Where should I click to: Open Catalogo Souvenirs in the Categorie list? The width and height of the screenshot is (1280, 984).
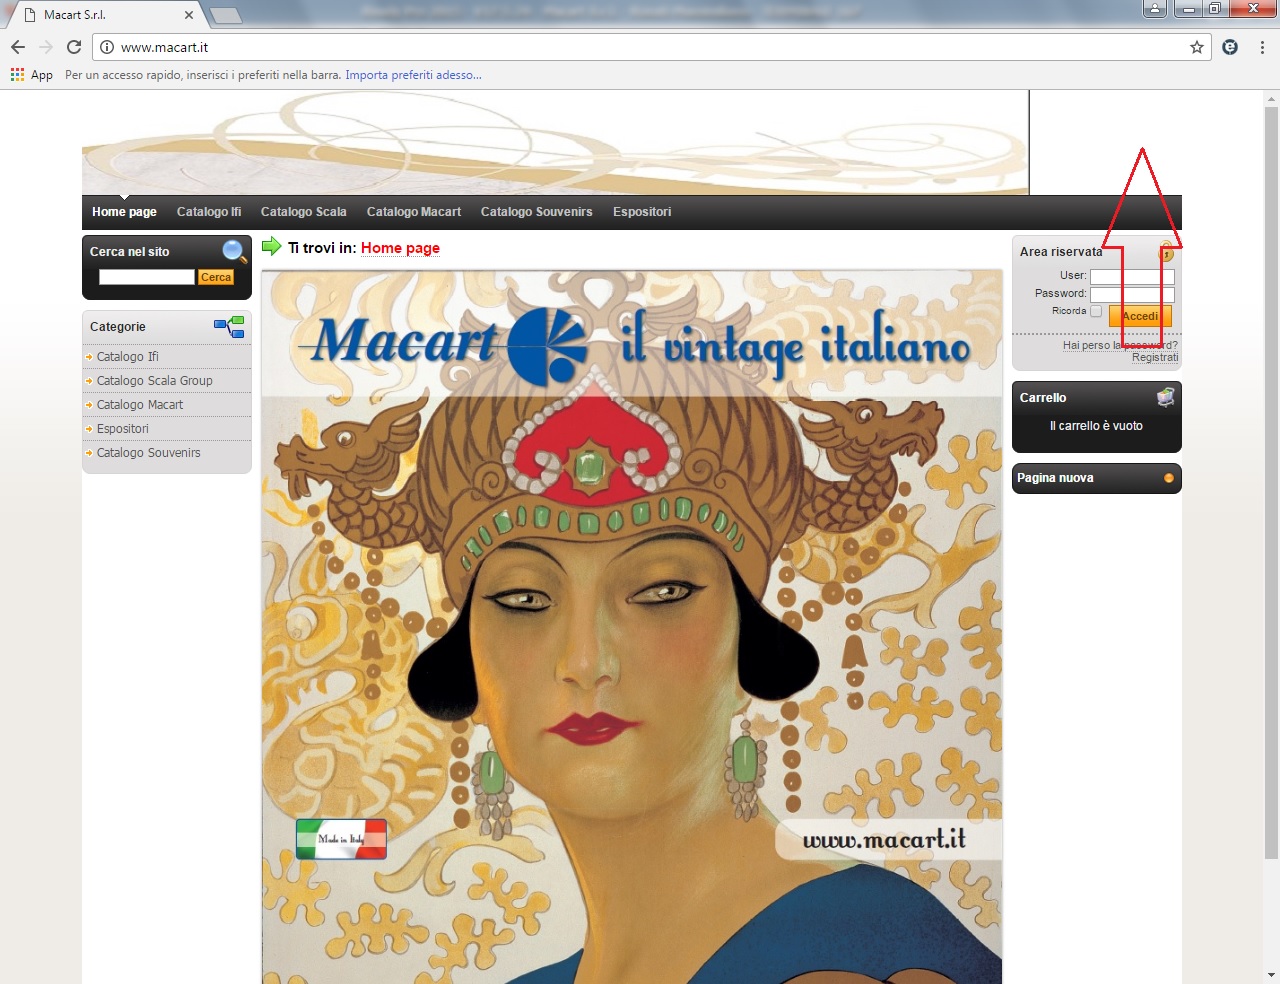point(149,453)
